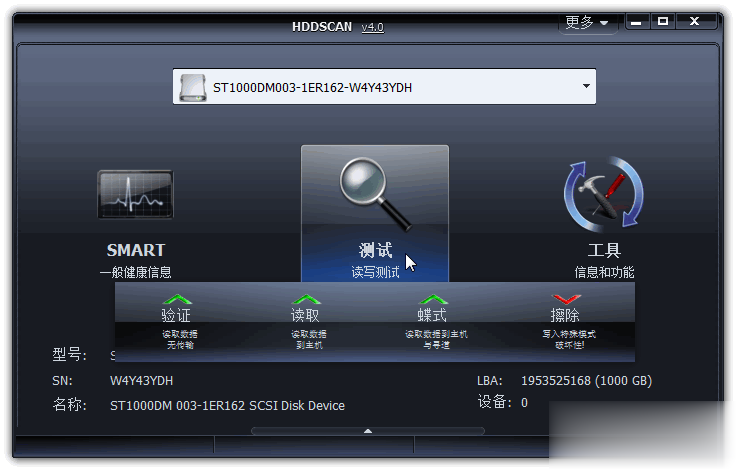The image size is (737, 470).
Task: Click the 测试 读写测试 label
Action: click(375, 261)
